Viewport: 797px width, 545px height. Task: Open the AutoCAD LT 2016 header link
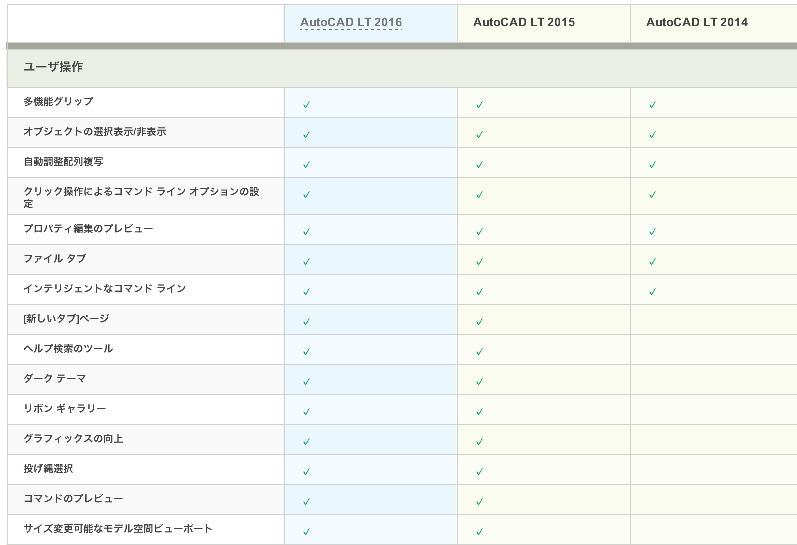pyautogui.click(x=351, y=22)
